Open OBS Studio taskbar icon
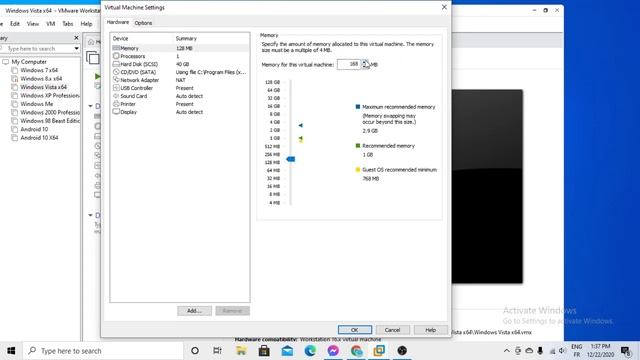The width and height of the screenshot is (640, 360). point(402,351)
